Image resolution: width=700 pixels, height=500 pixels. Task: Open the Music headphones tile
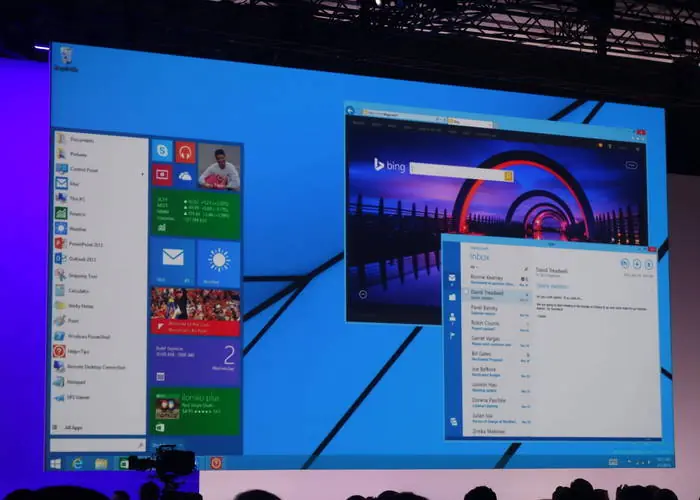click(x=185, y=152)
